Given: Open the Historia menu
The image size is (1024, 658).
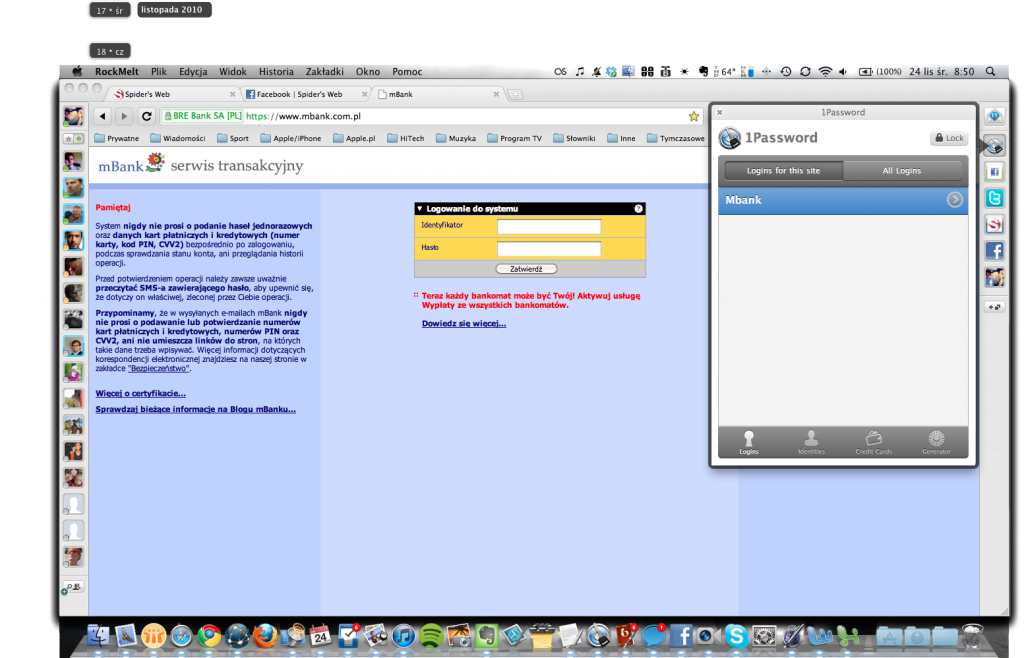Looking at the screenshot, I should click(276, 72).
